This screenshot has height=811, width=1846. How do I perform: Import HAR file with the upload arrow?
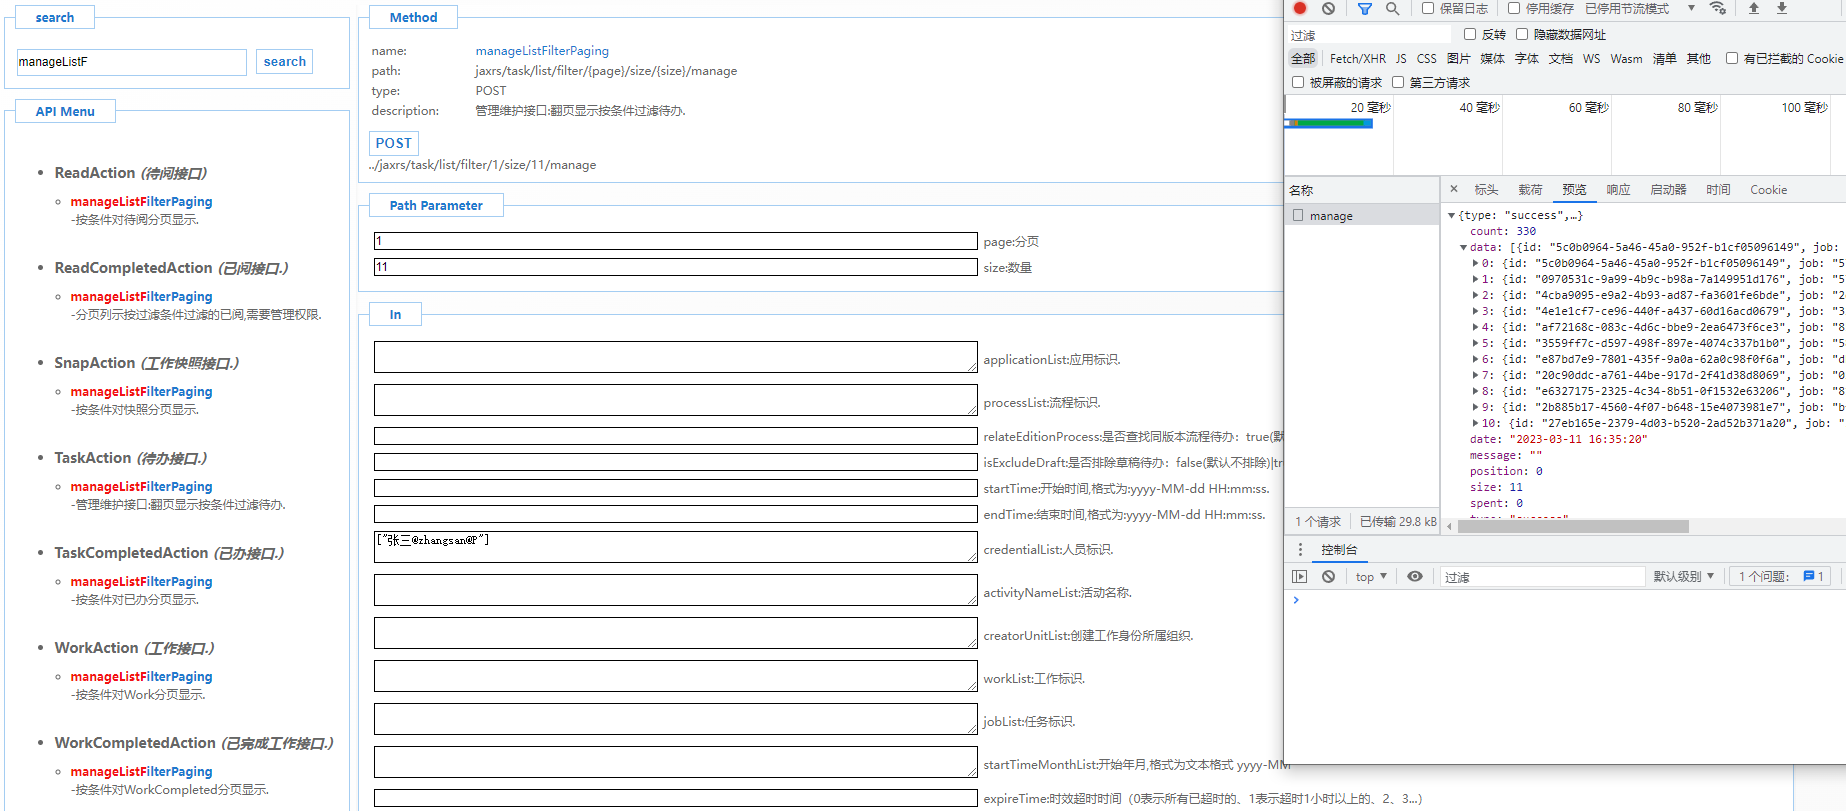(x=1753, y=8)
